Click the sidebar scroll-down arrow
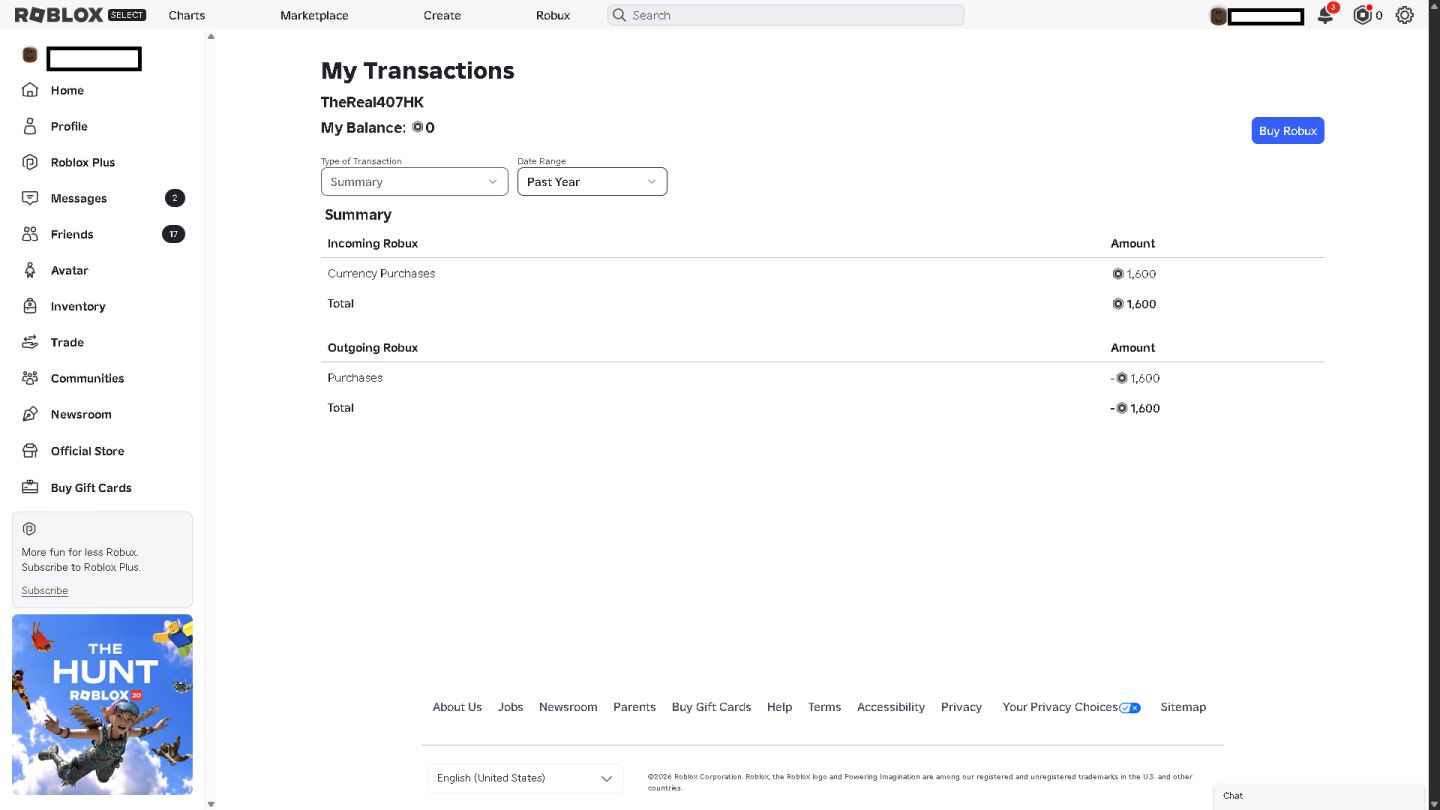This screenshot has width=1440, height=810. pyautogui.click(x=210, y=803)
